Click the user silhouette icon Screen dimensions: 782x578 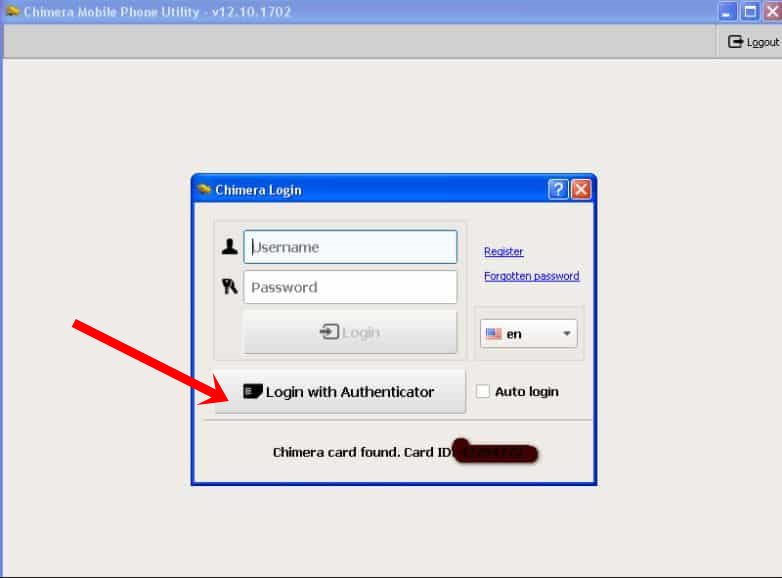(x=229, y=246)
